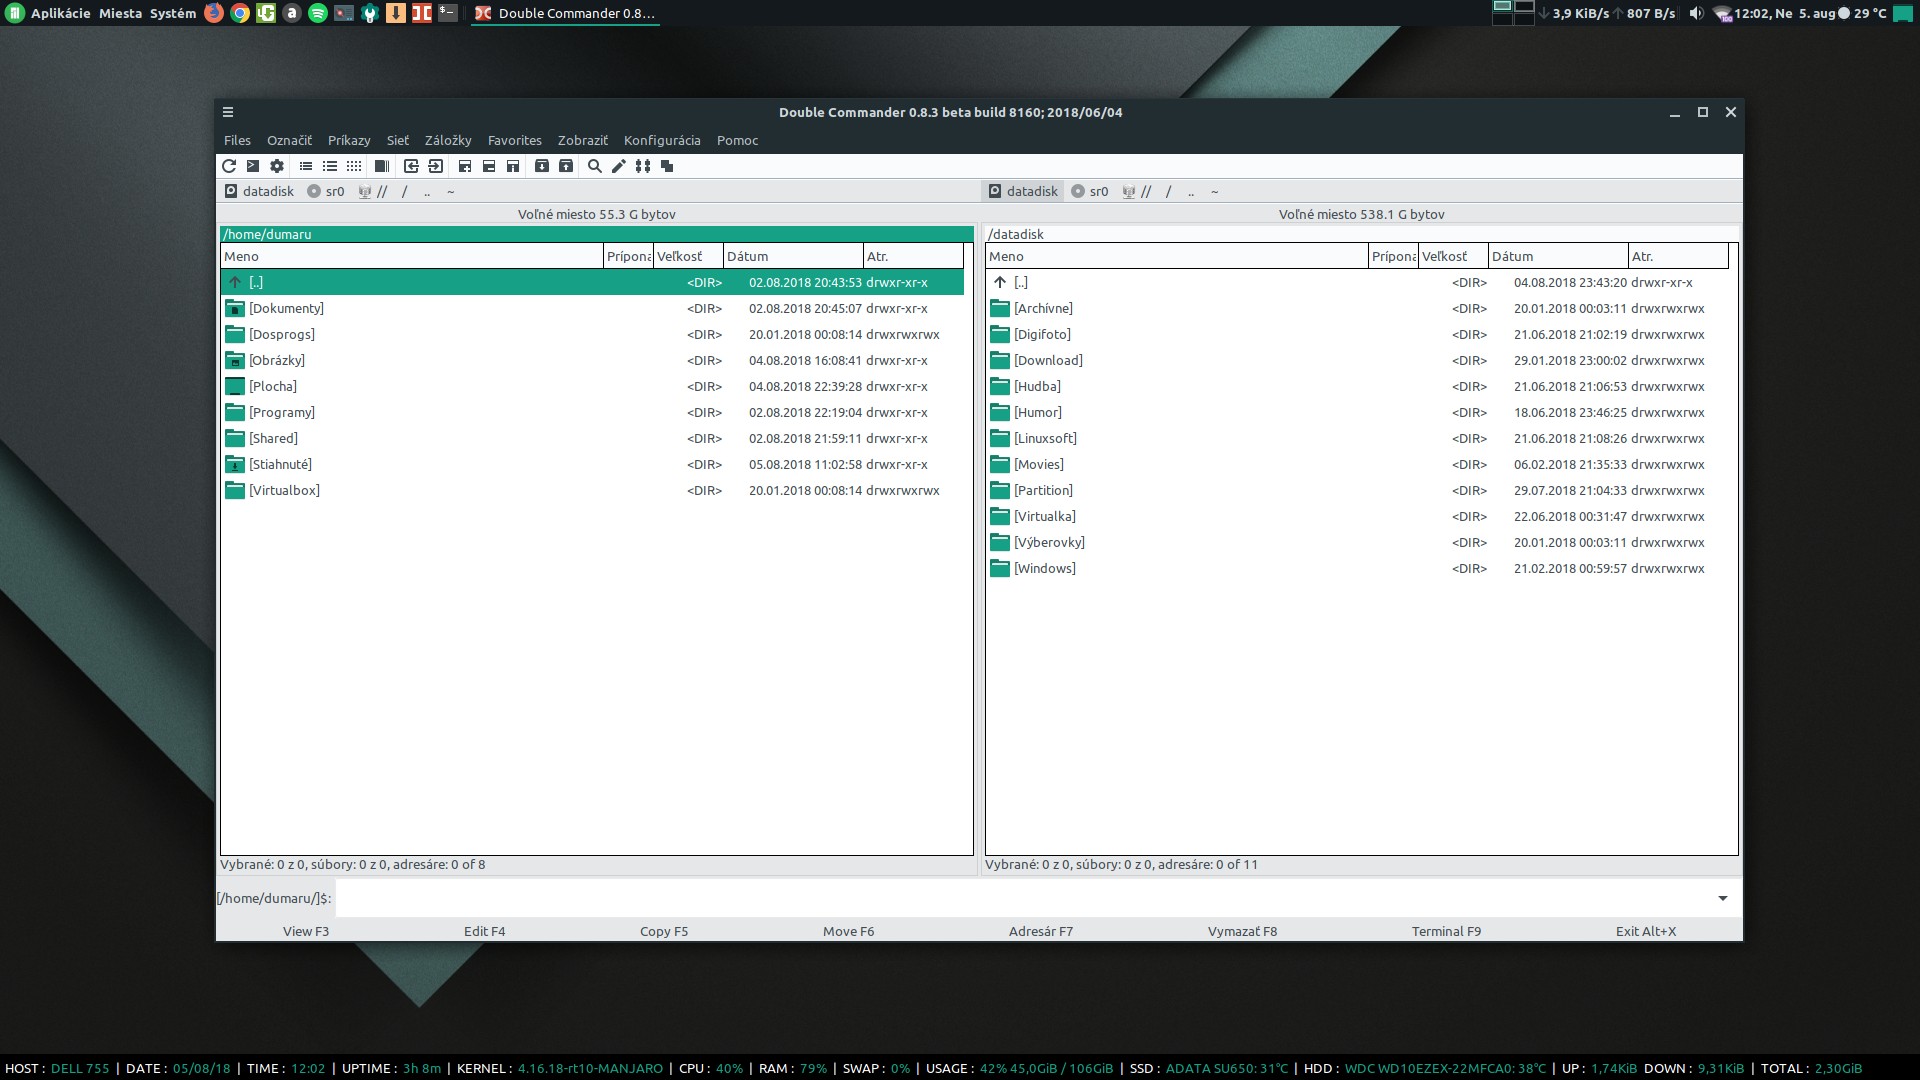Toggle the panel split view icon
The height and width of the screenshot is (1080, 1920).
(382, 166)
